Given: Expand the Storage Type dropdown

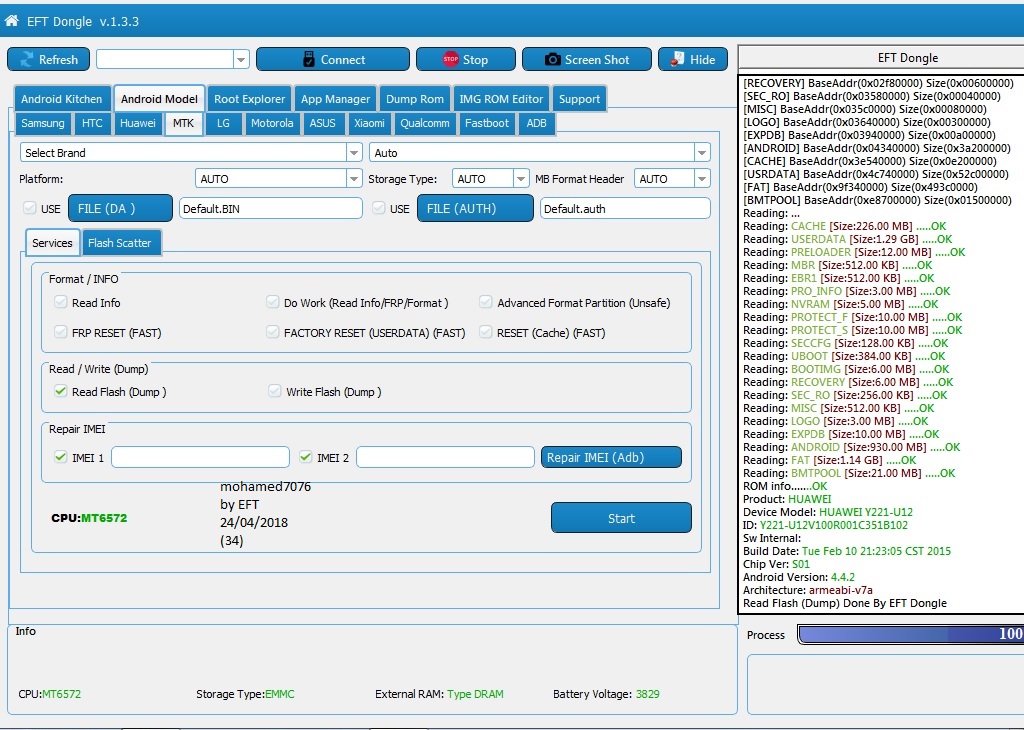Looking at the screenshot, I should point(521,179).
